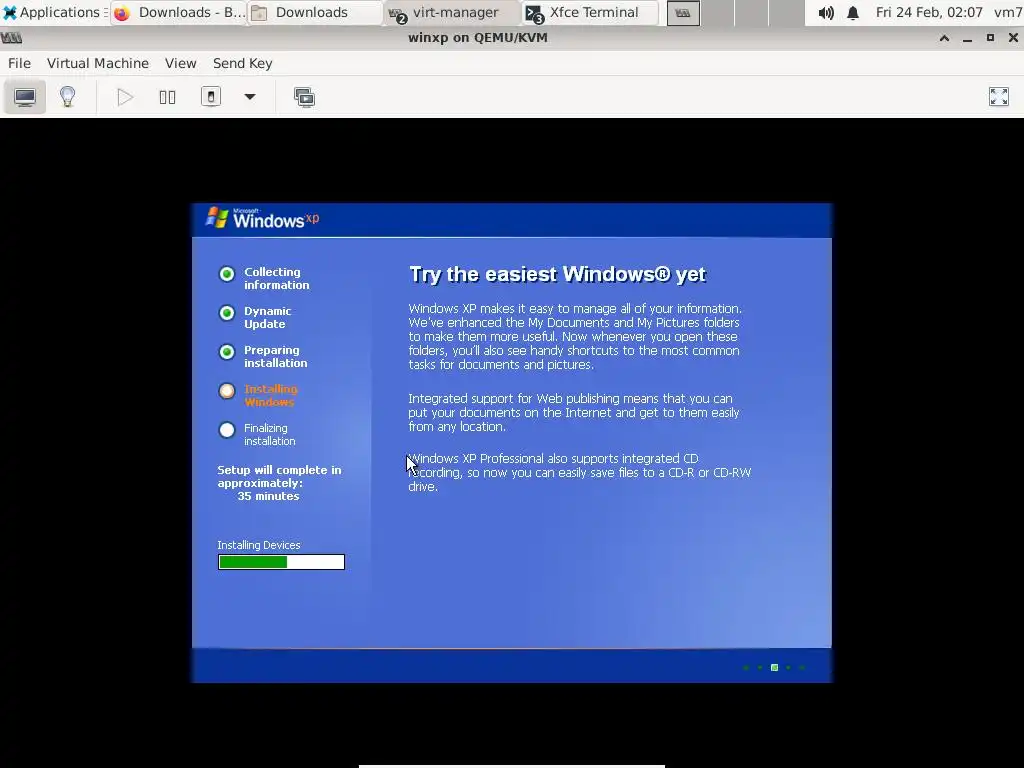The height and width of the screenshot is (768, 1024).
Task: Switch to Xfce Terminal taskbar item
Action: [x=590, y=12]
